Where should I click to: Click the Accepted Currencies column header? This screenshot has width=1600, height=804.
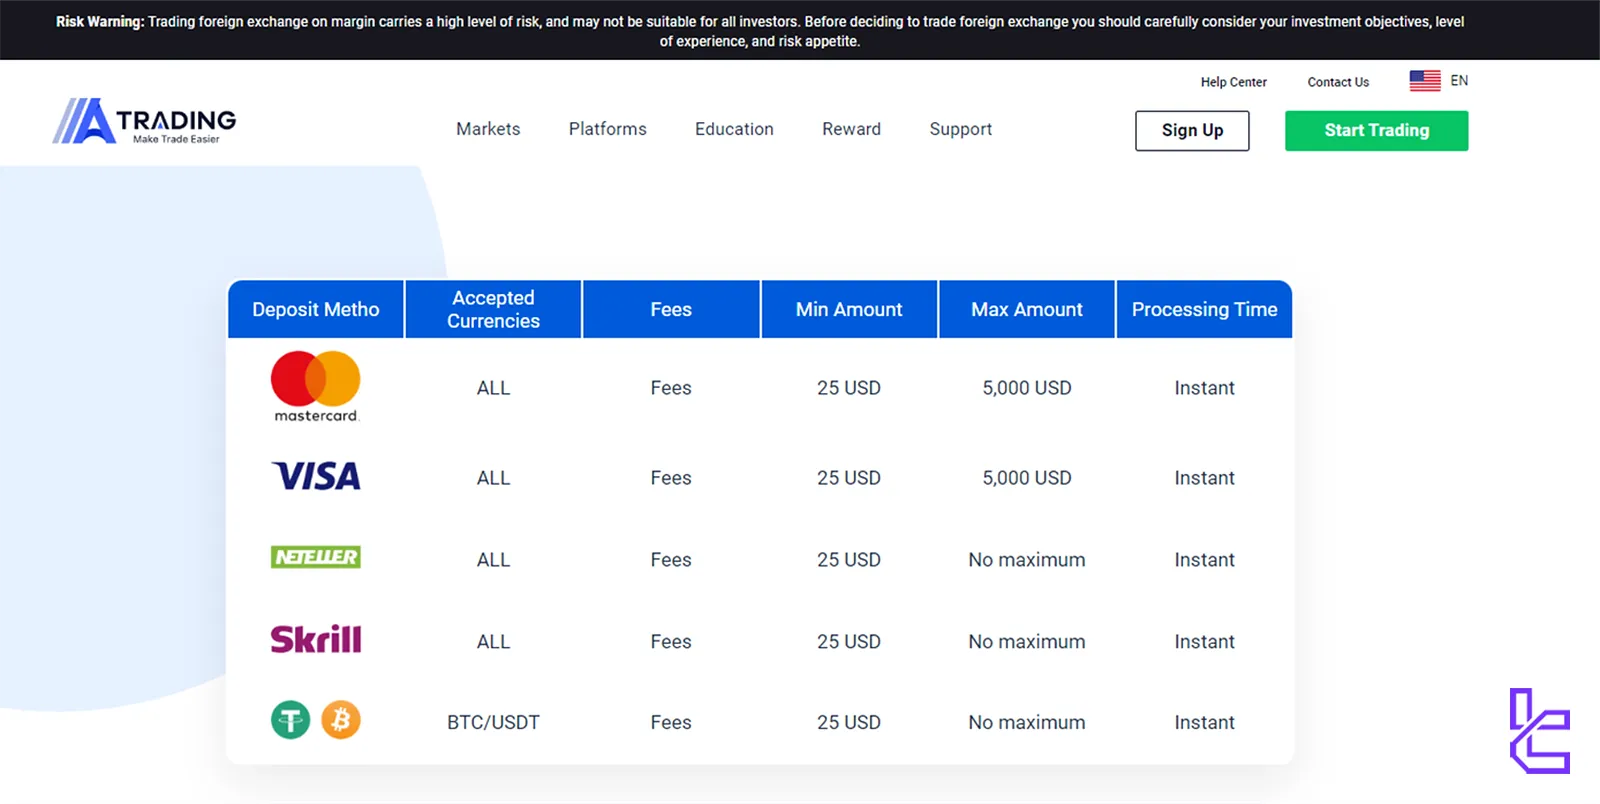coord(493,309)
